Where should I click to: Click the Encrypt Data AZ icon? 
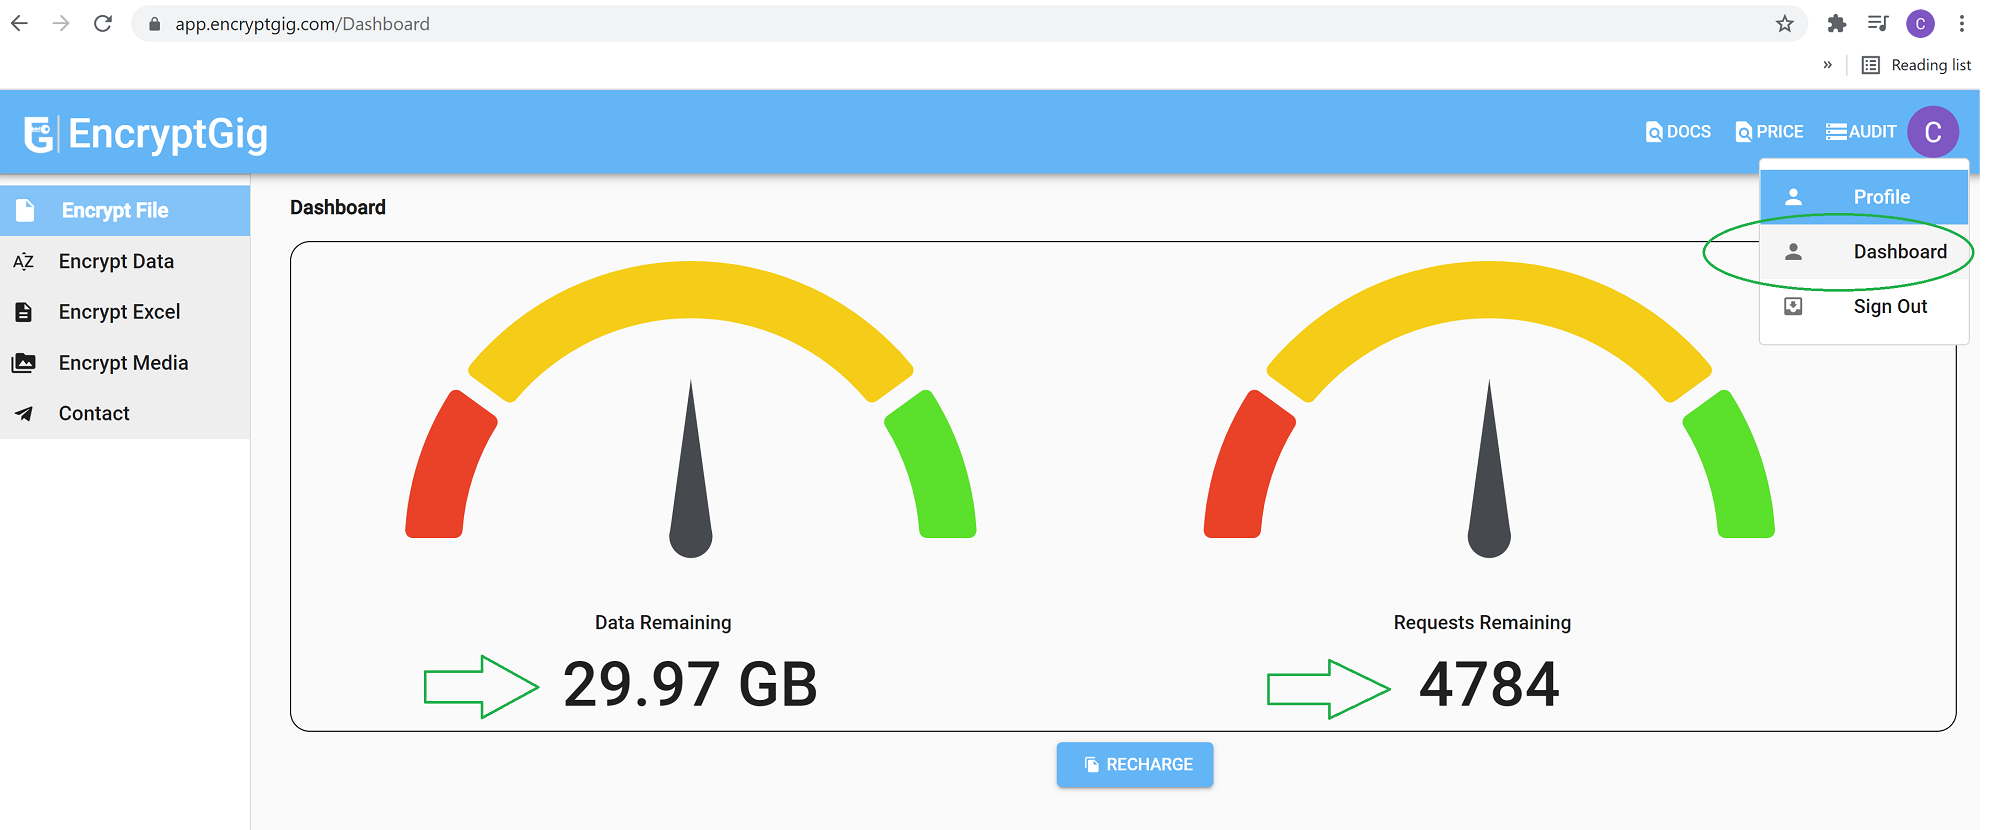[x=24, y=262]
